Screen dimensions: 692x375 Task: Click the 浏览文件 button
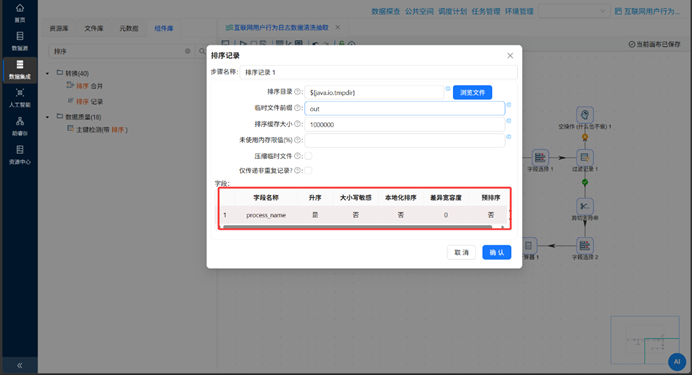(x=472, y=92)
